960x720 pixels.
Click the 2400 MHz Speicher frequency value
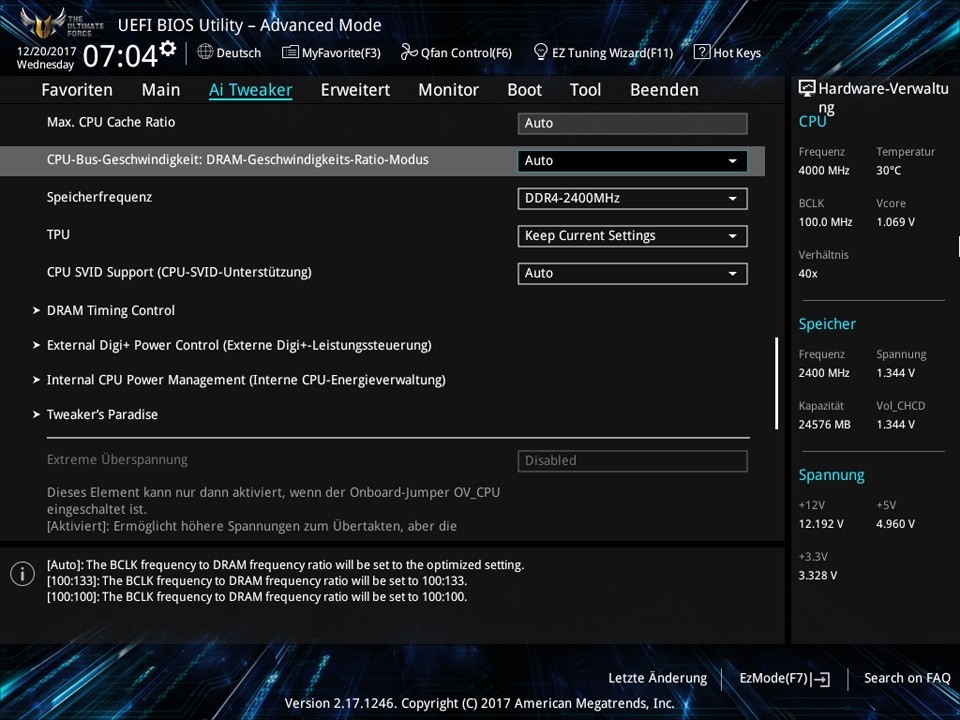coord(823,373)
